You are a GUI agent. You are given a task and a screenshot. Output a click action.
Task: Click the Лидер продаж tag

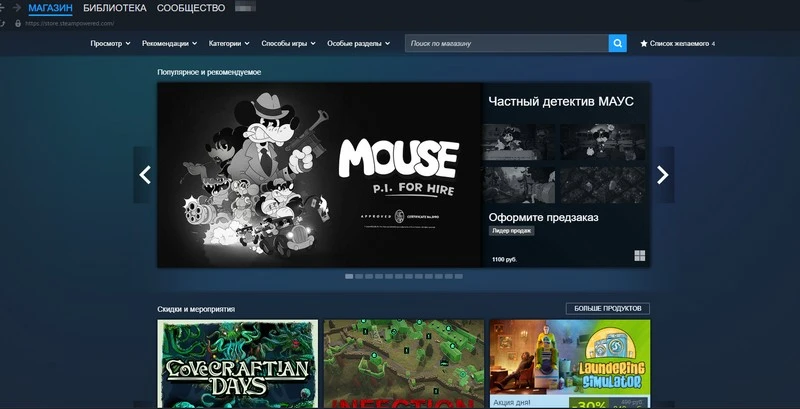click(511, 231)
